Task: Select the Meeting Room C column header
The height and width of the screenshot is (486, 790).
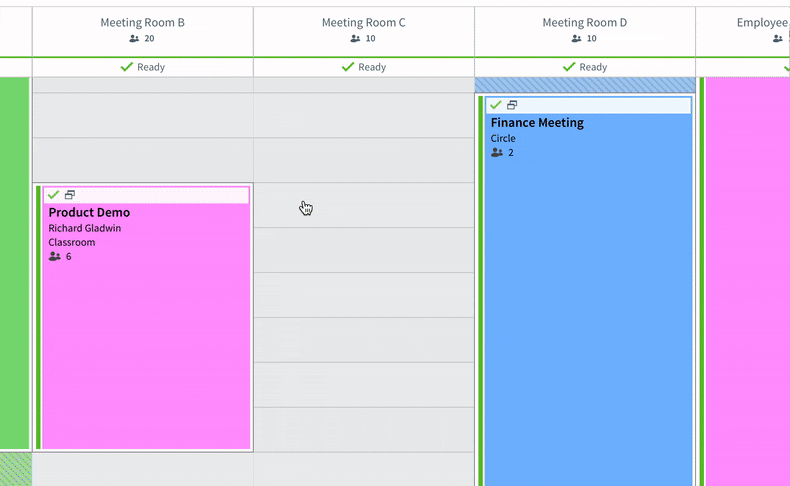Action: [x=364, y=31]
